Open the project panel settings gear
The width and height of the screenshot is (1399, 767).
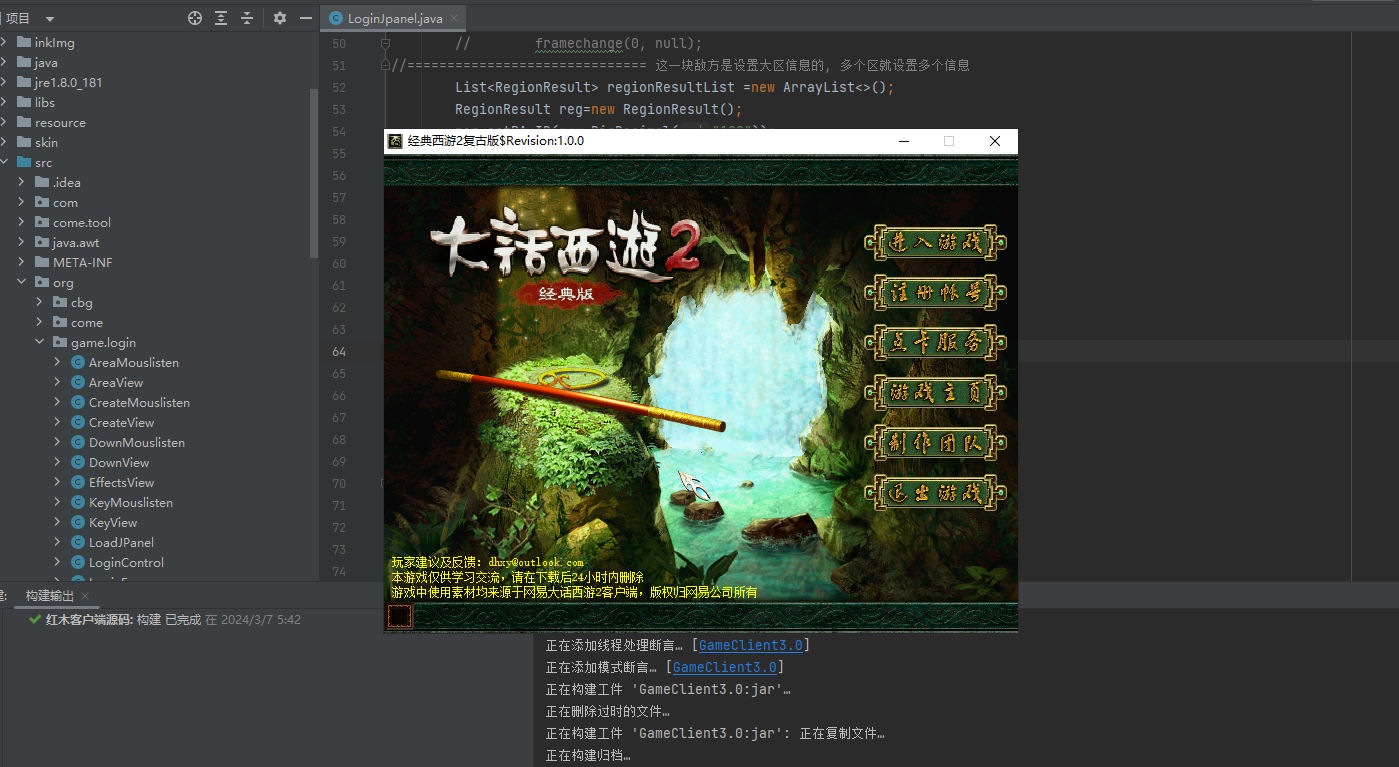point(280,17)
